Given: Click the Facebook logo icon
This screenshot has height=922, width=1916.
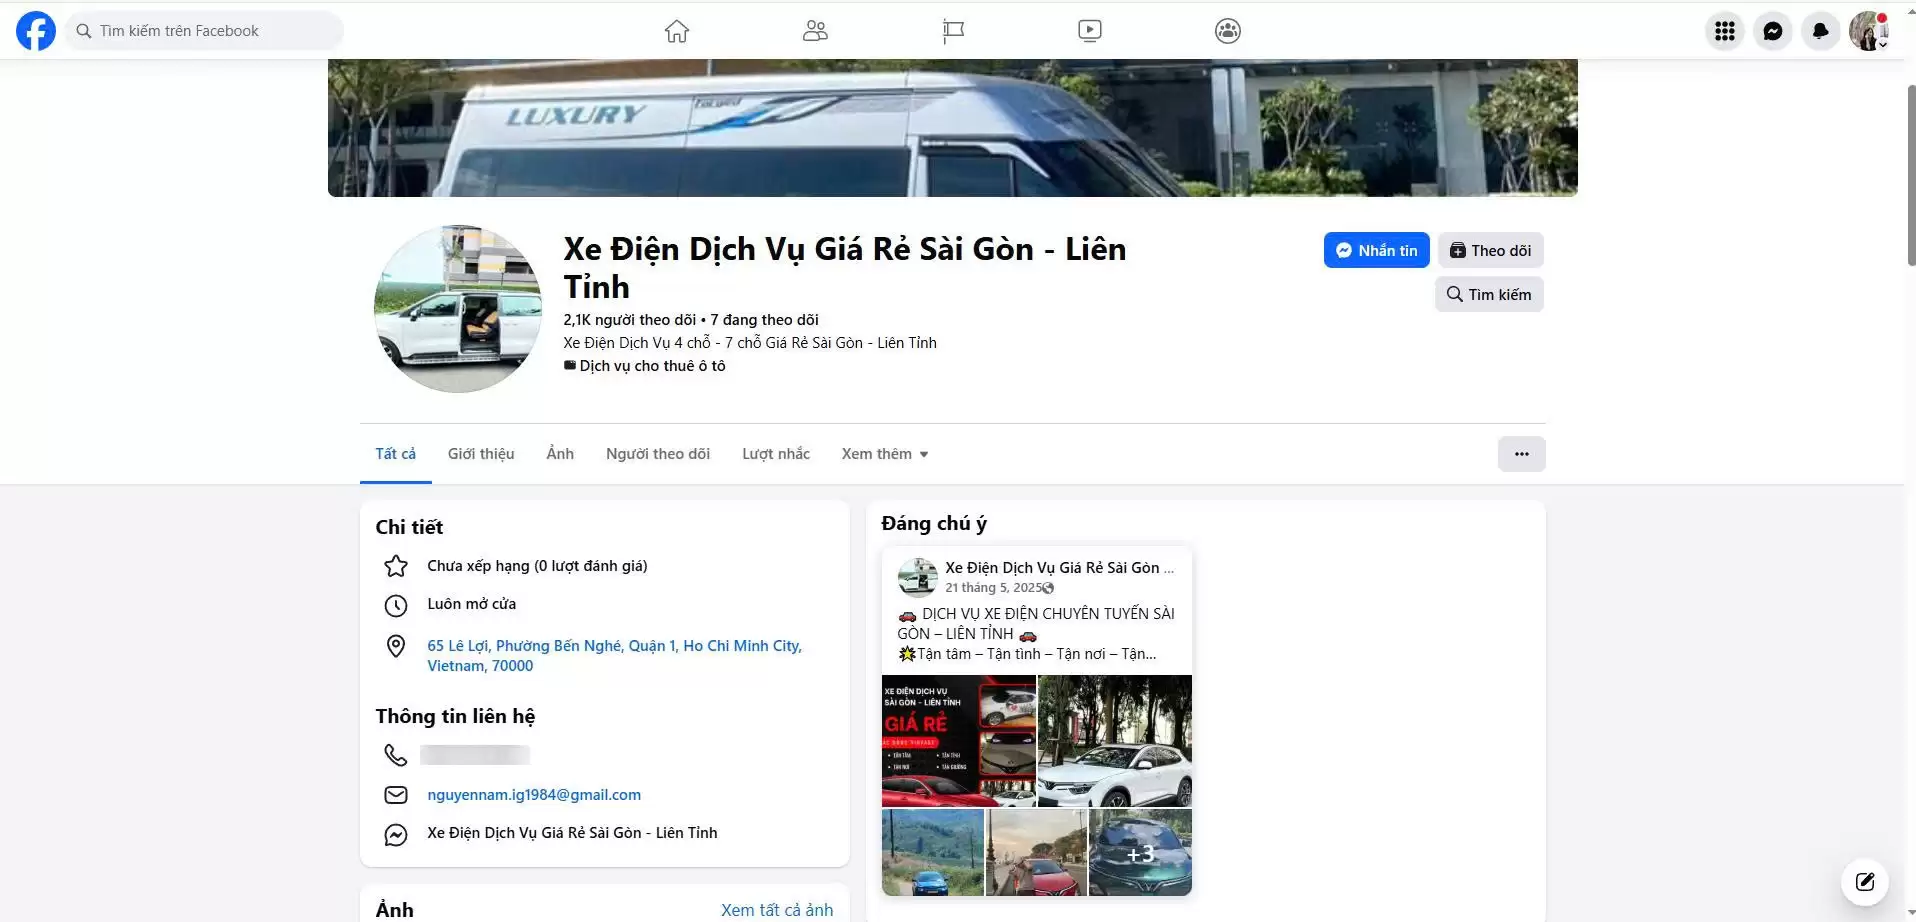Looking at the screenshot, I should [x=36, y=31].
